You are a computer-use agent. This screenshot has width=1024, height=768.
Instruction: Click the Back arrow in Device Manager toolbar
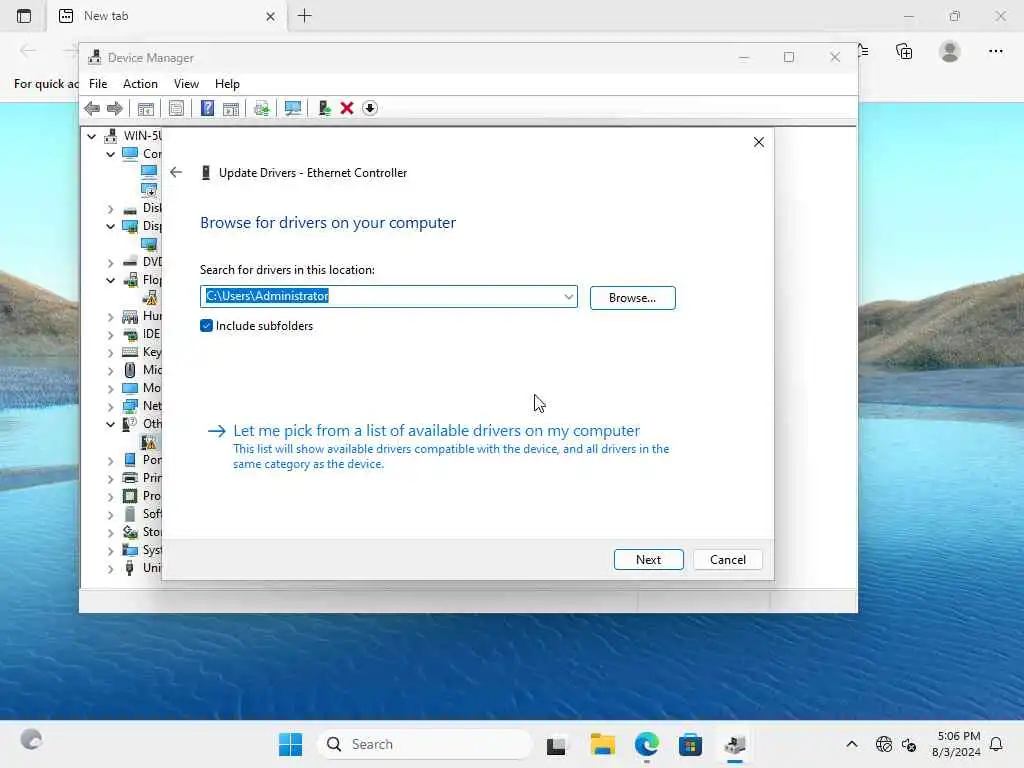pyautogui.click(x=92, y=108)
